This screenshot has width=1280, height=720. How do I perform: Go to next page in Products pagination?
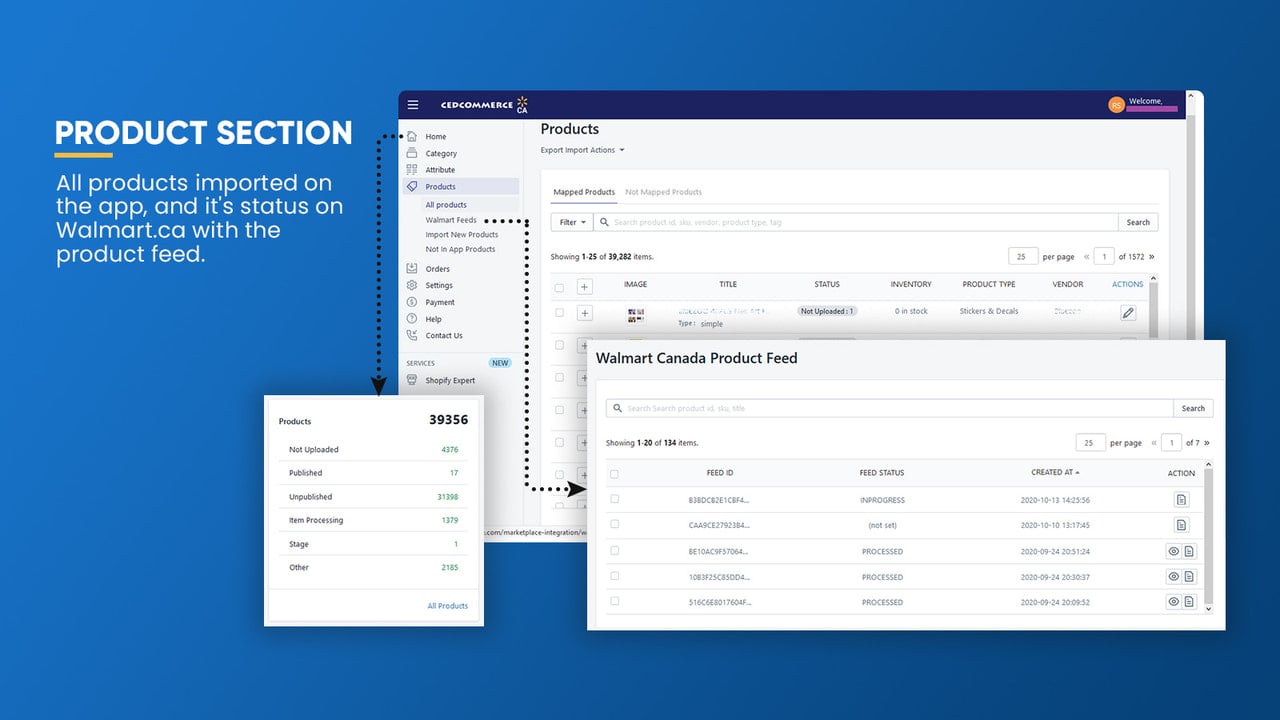coord(1151,257)
